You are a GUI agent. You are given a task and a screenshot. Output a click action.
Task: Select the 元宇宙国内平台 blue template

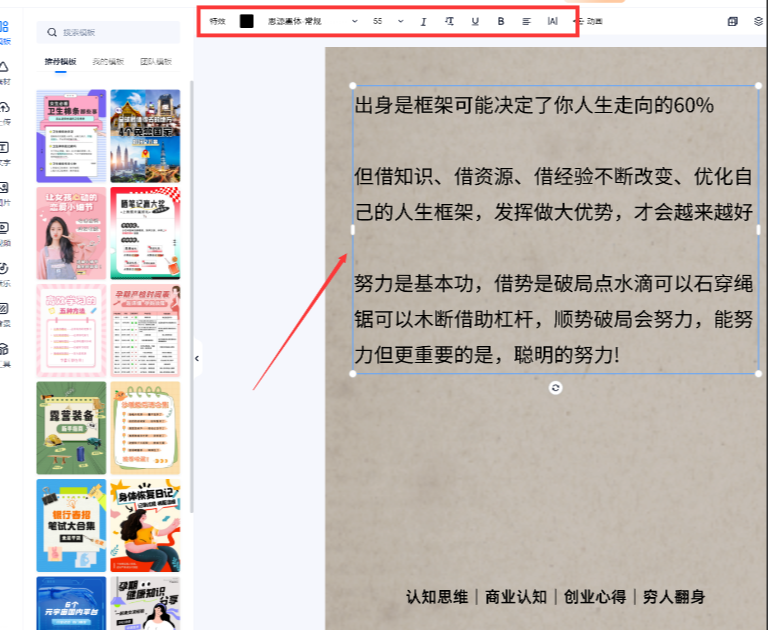pos(71,604)
